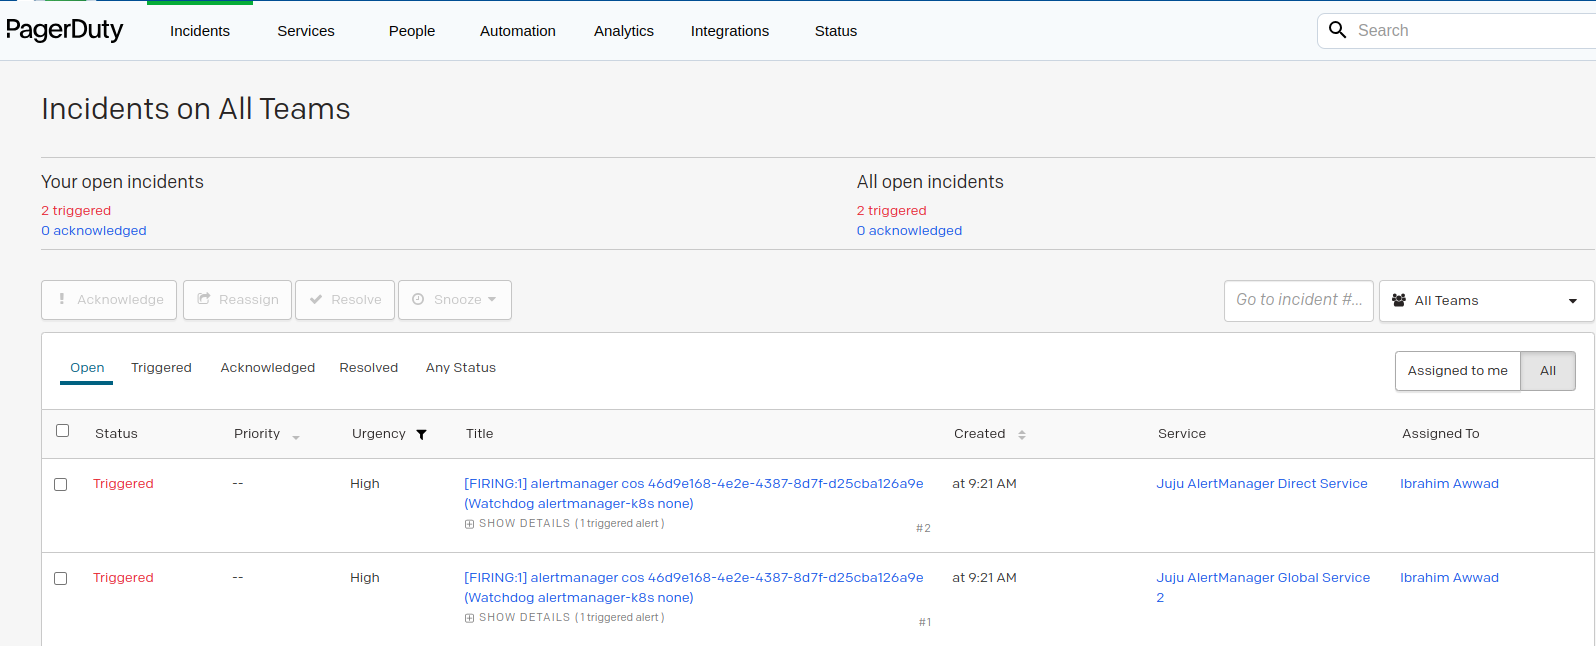
Task: Click the Acknowledge button
Action: 109,300
